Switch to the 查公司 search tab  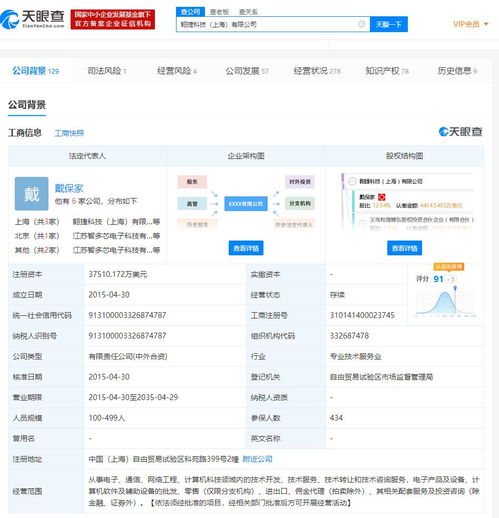click(x=190, y=12)
